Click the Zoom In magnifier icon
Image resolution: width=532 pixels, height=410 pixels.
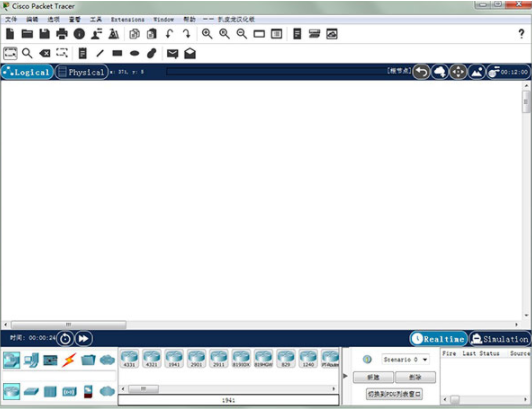pos(207,34)
